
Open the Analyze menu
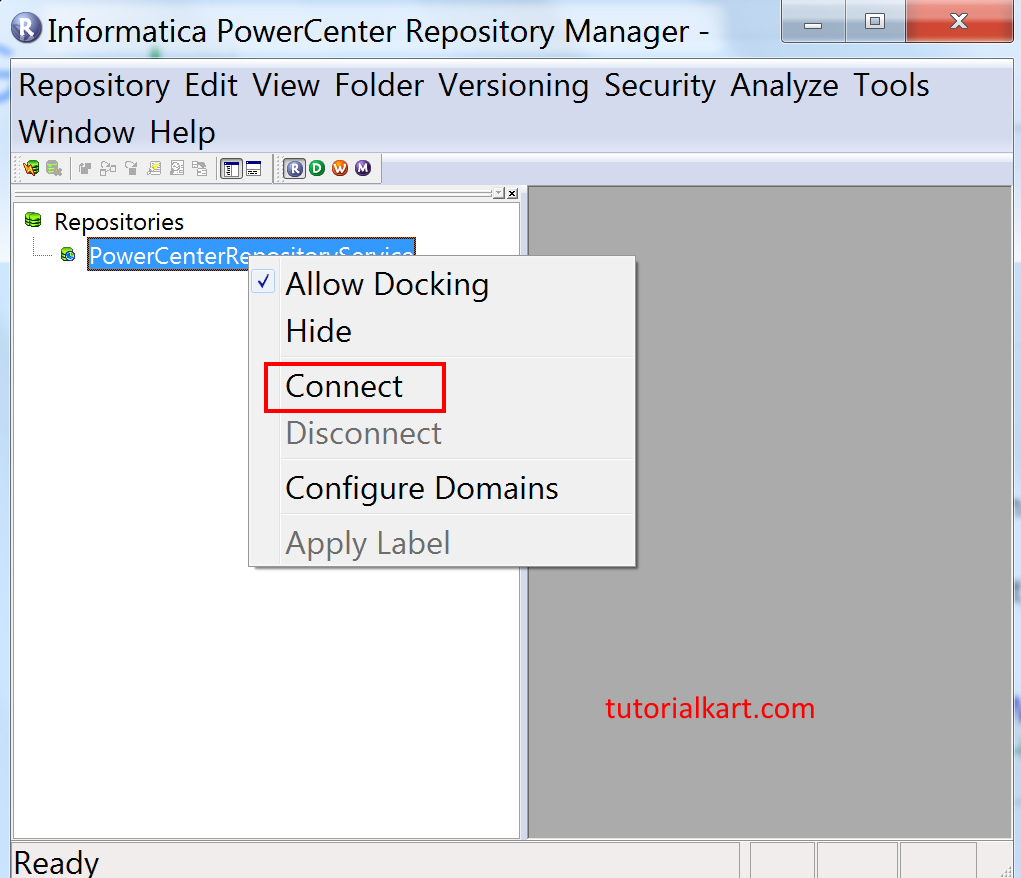click(784, 86)
